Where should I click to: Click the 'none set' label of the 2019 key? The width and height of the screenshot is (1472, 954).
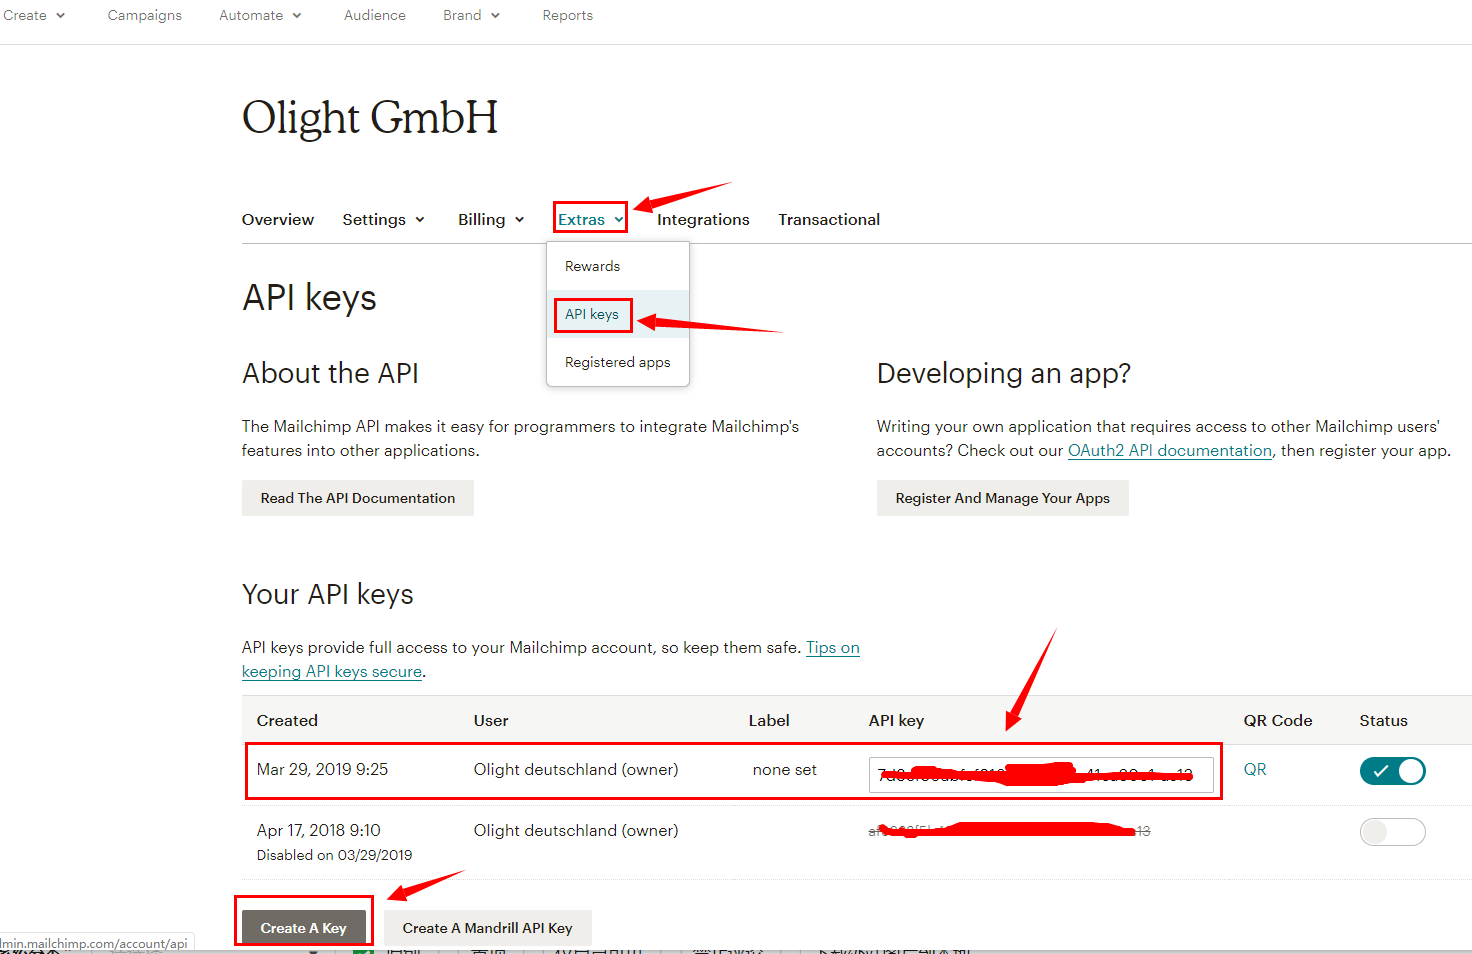pos(785,769)
